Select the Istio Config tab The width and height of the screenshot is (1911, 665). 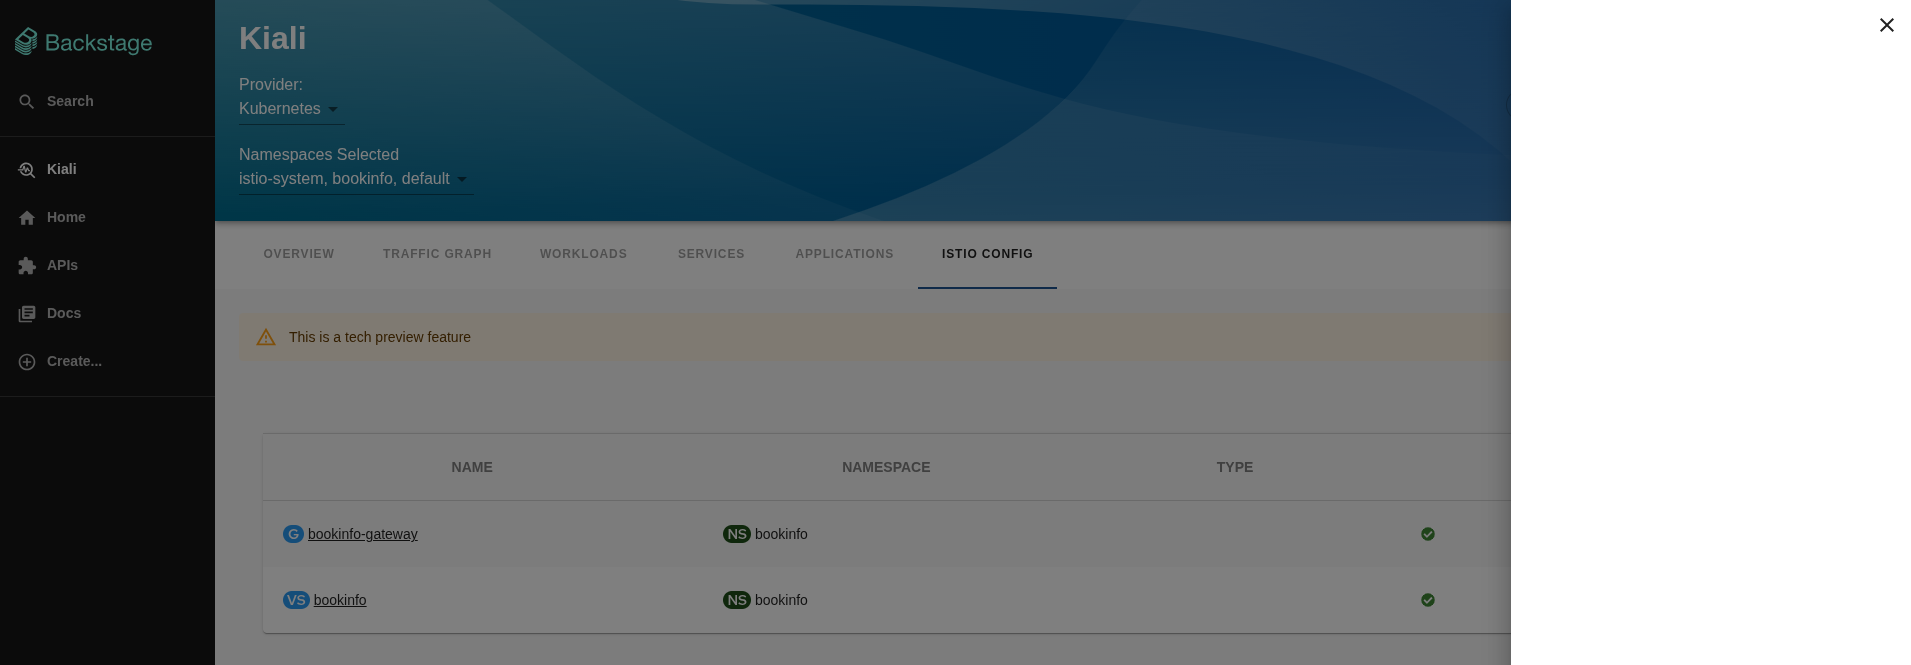pos(987,254)
